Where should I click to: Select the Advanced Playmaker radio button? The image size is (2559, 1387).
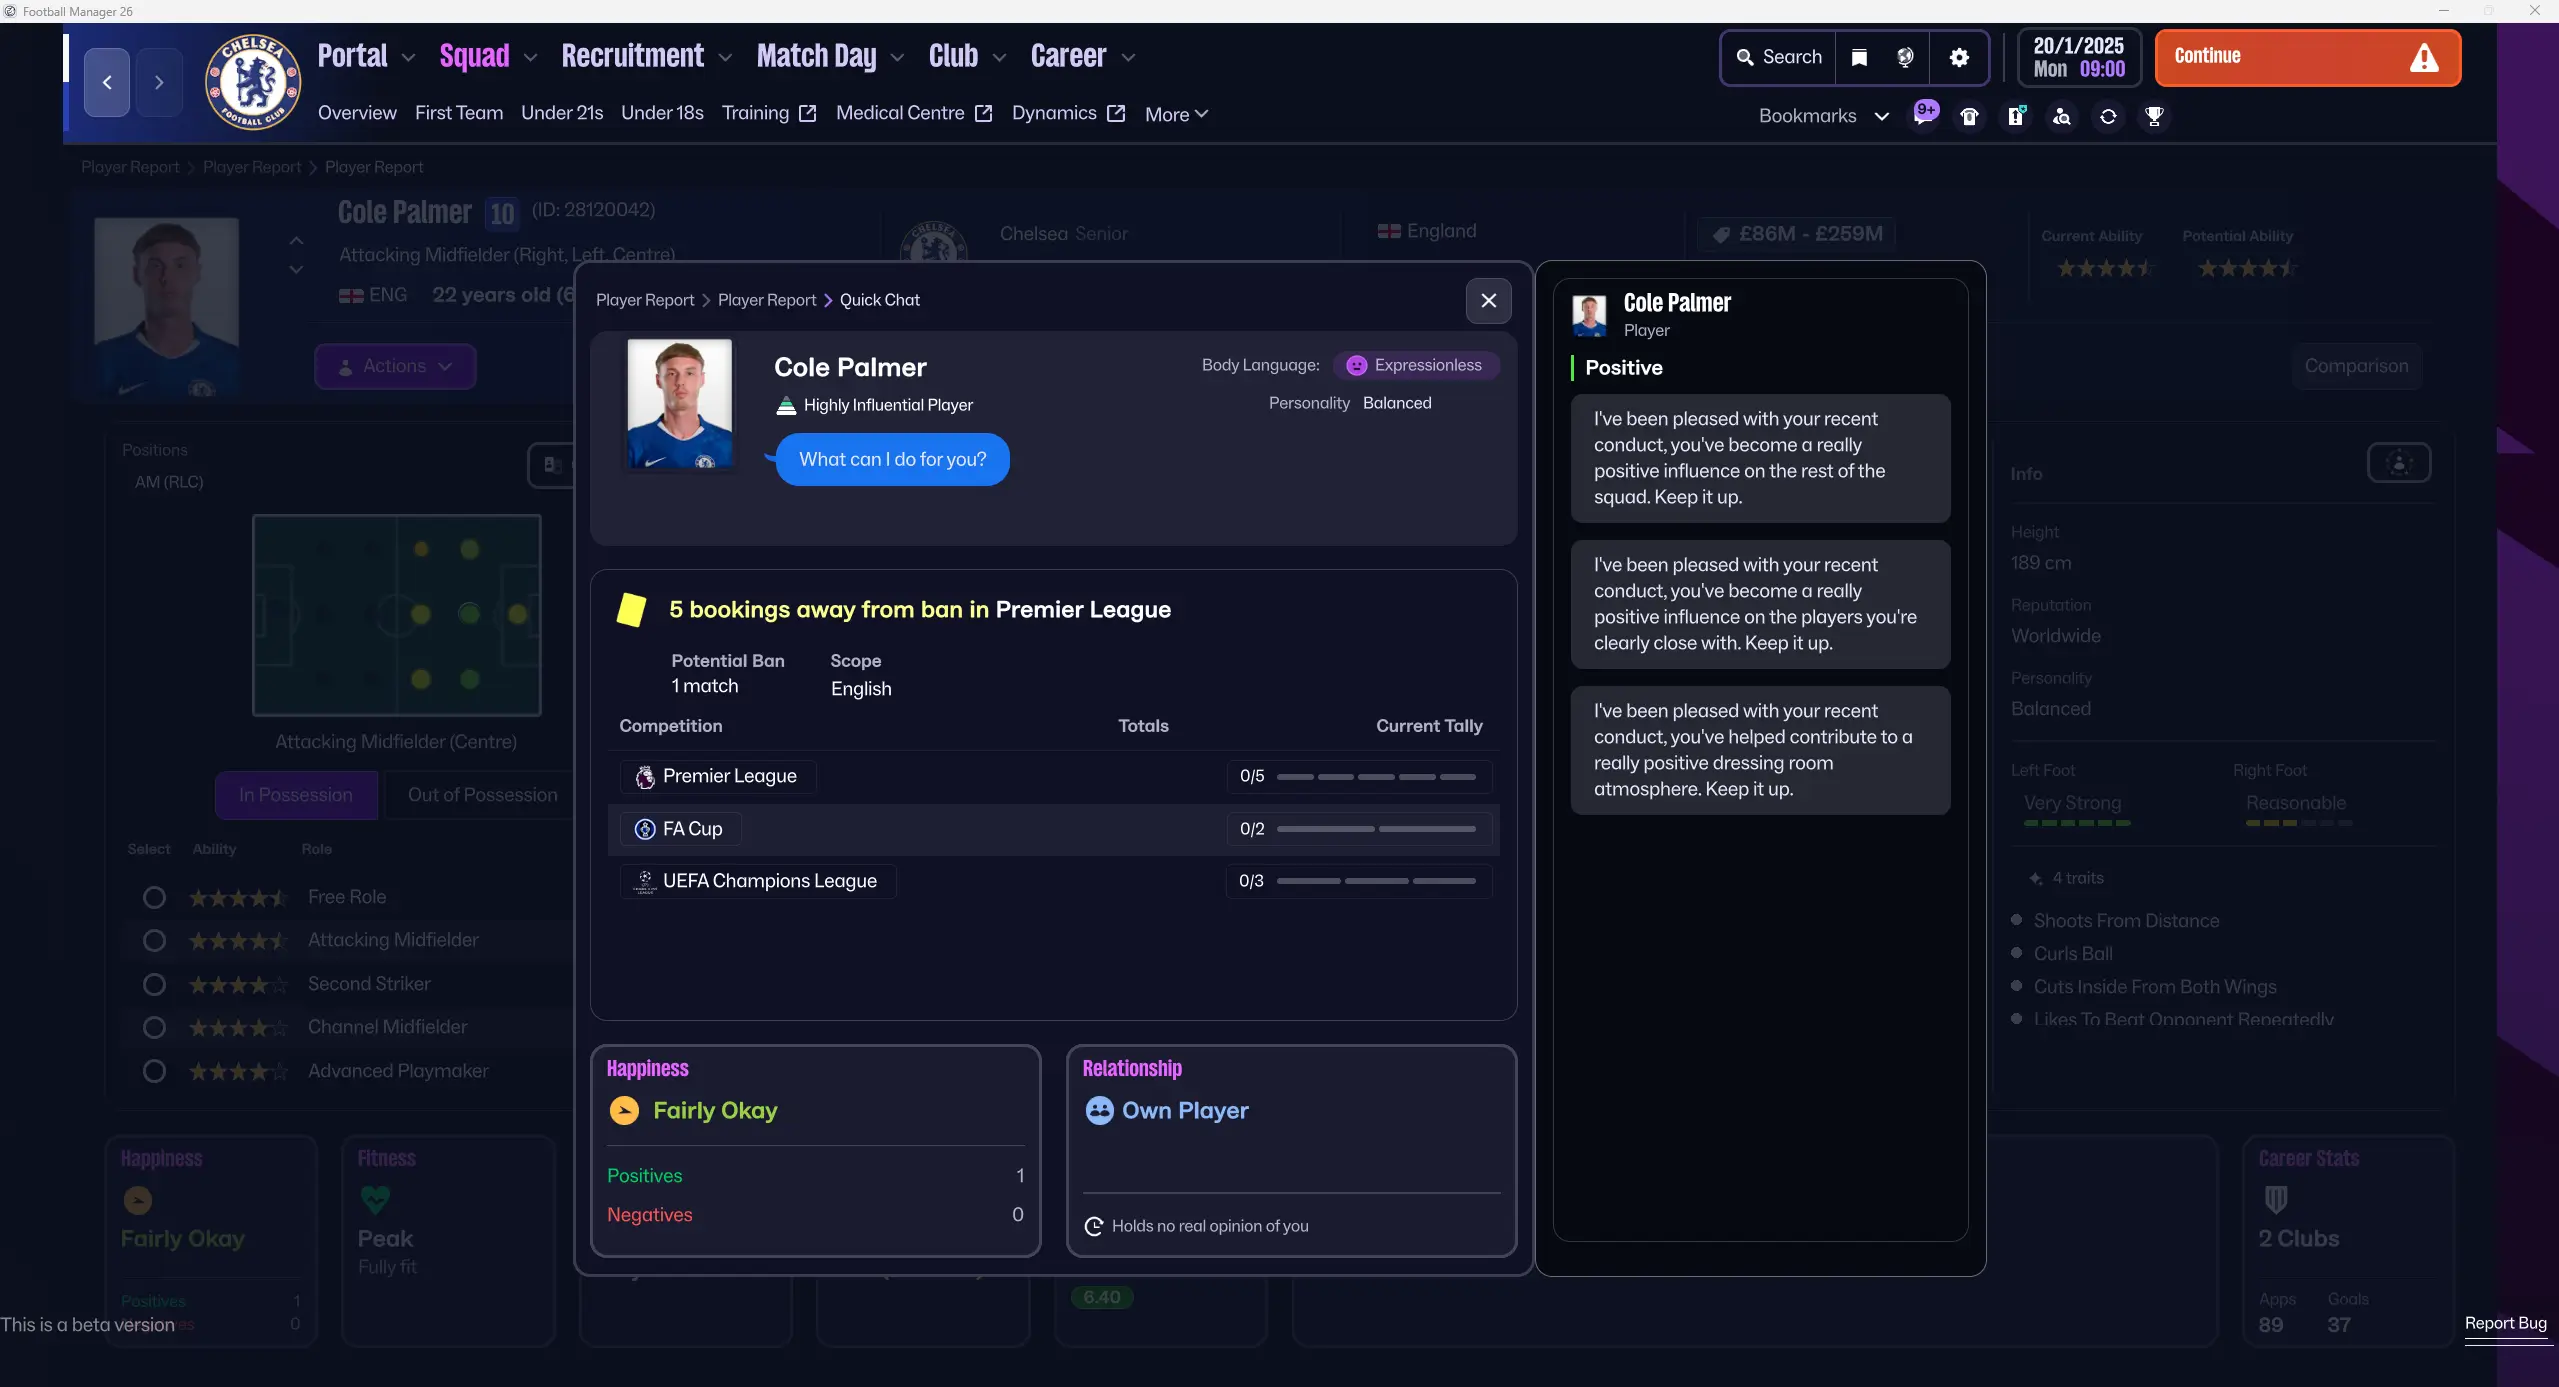(x=154, y=1071)
